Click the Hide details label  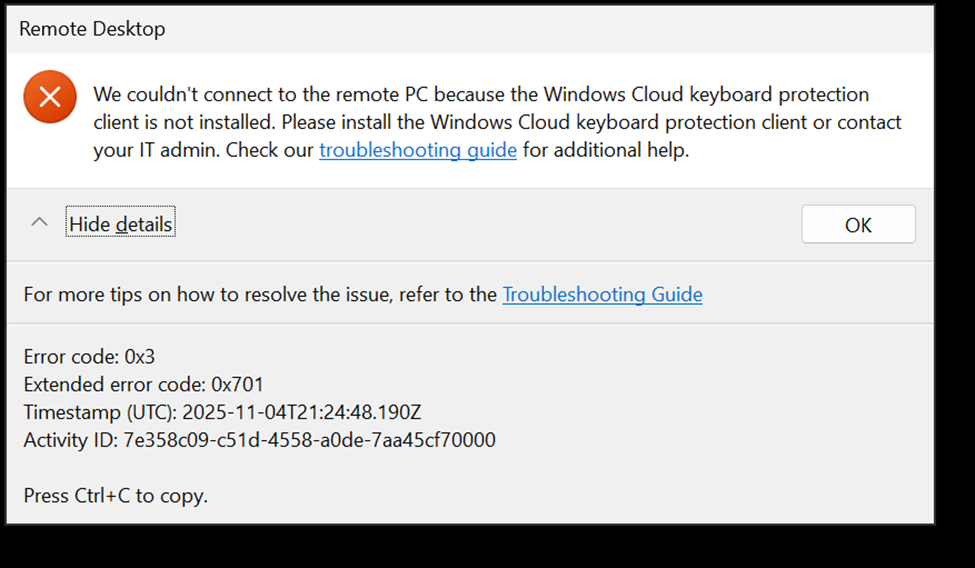[120, 224]
